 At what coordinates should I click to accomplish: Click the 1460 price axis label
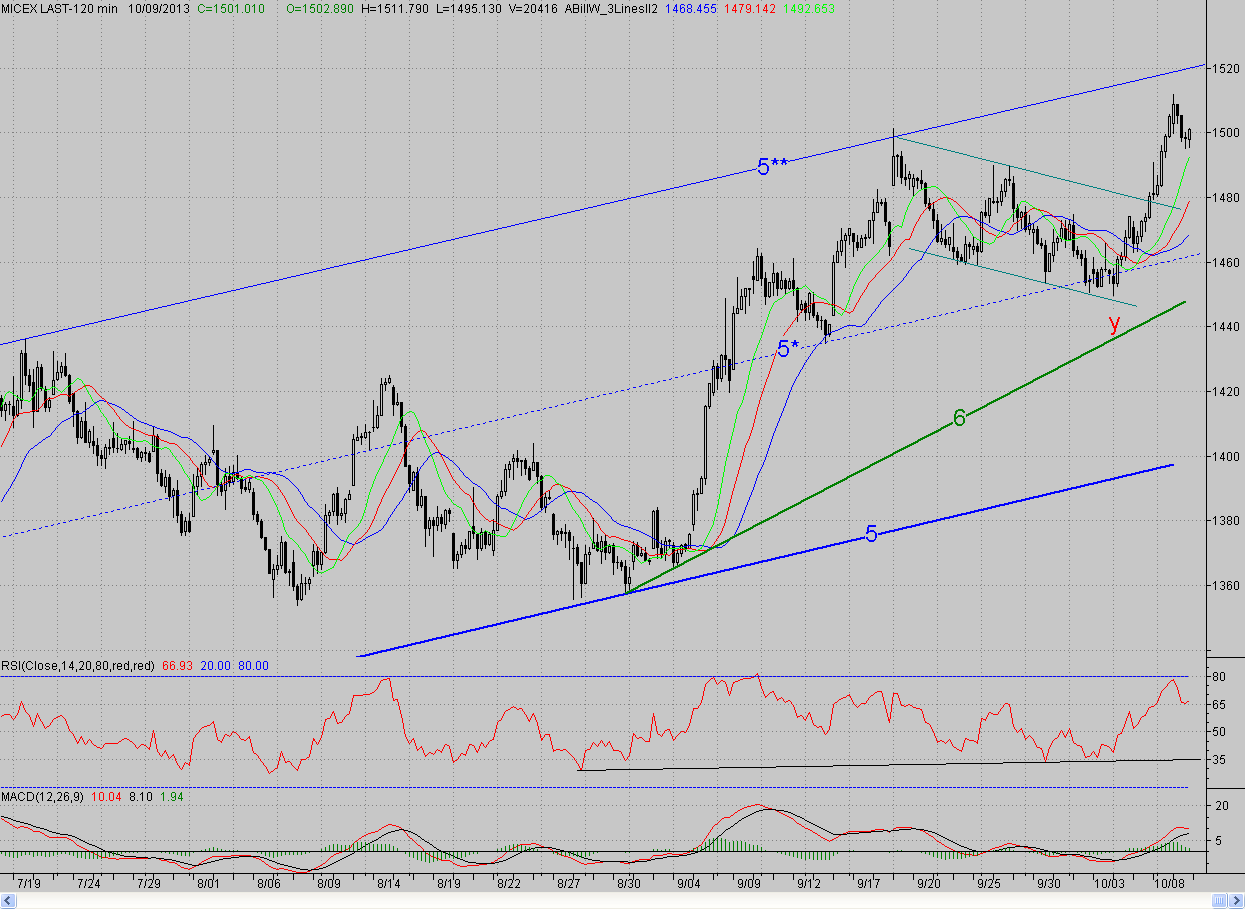pyautogui.click(x=1227, y=262)
